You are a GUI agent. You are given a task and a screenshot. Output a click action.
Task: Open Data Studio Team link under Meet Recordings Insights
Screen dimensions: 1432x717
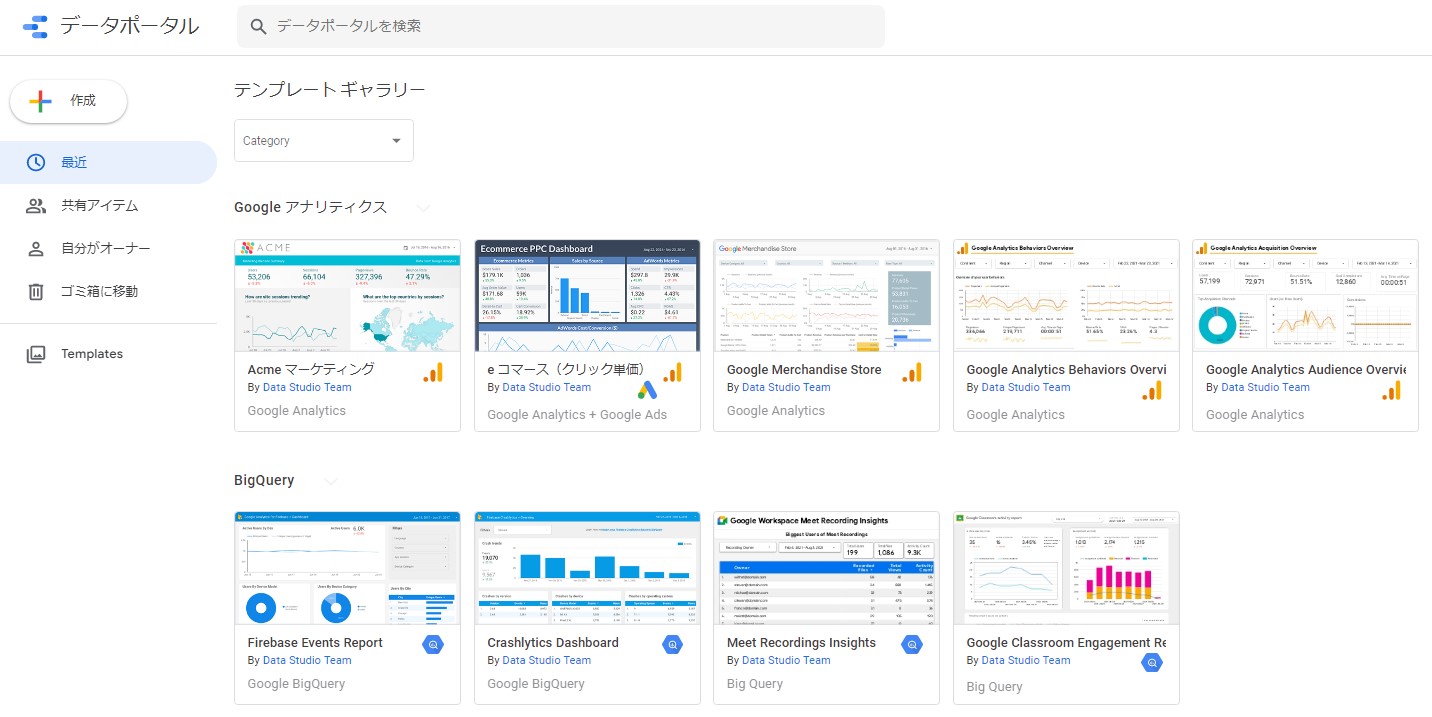click(x=786, y=660)
